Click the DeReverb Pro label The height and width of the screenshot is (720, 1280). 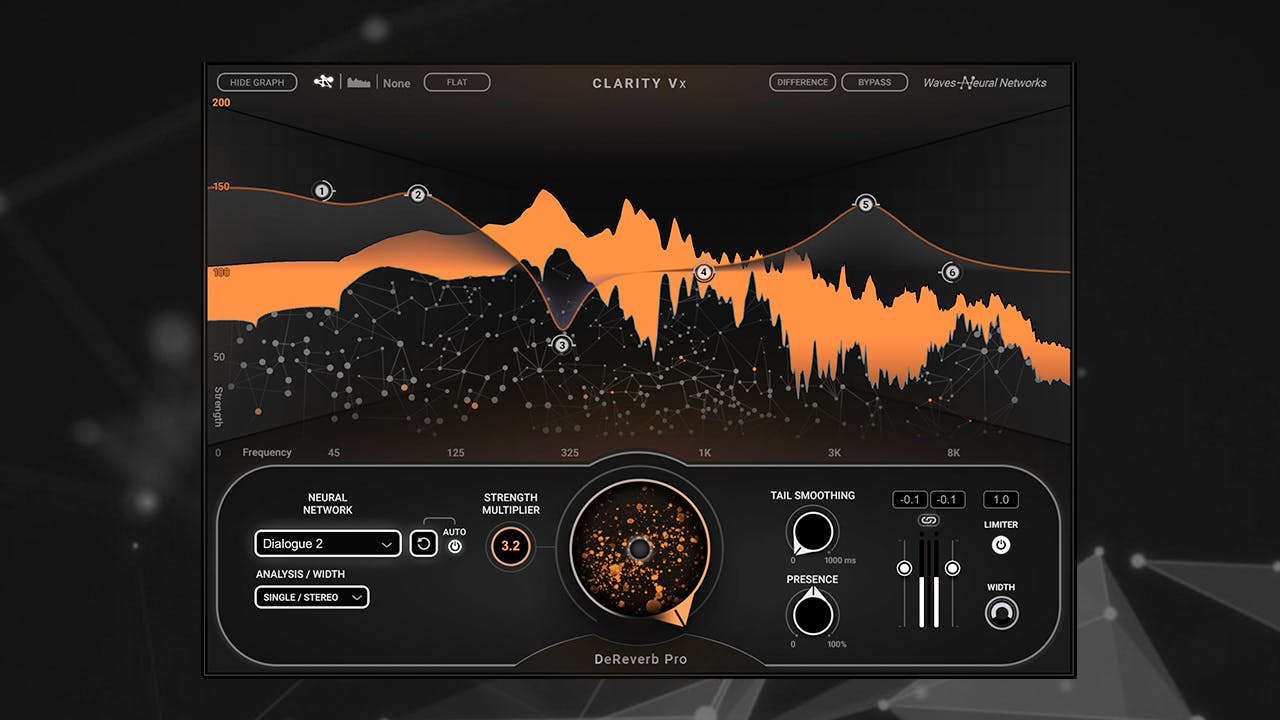(x=640, y=659)
